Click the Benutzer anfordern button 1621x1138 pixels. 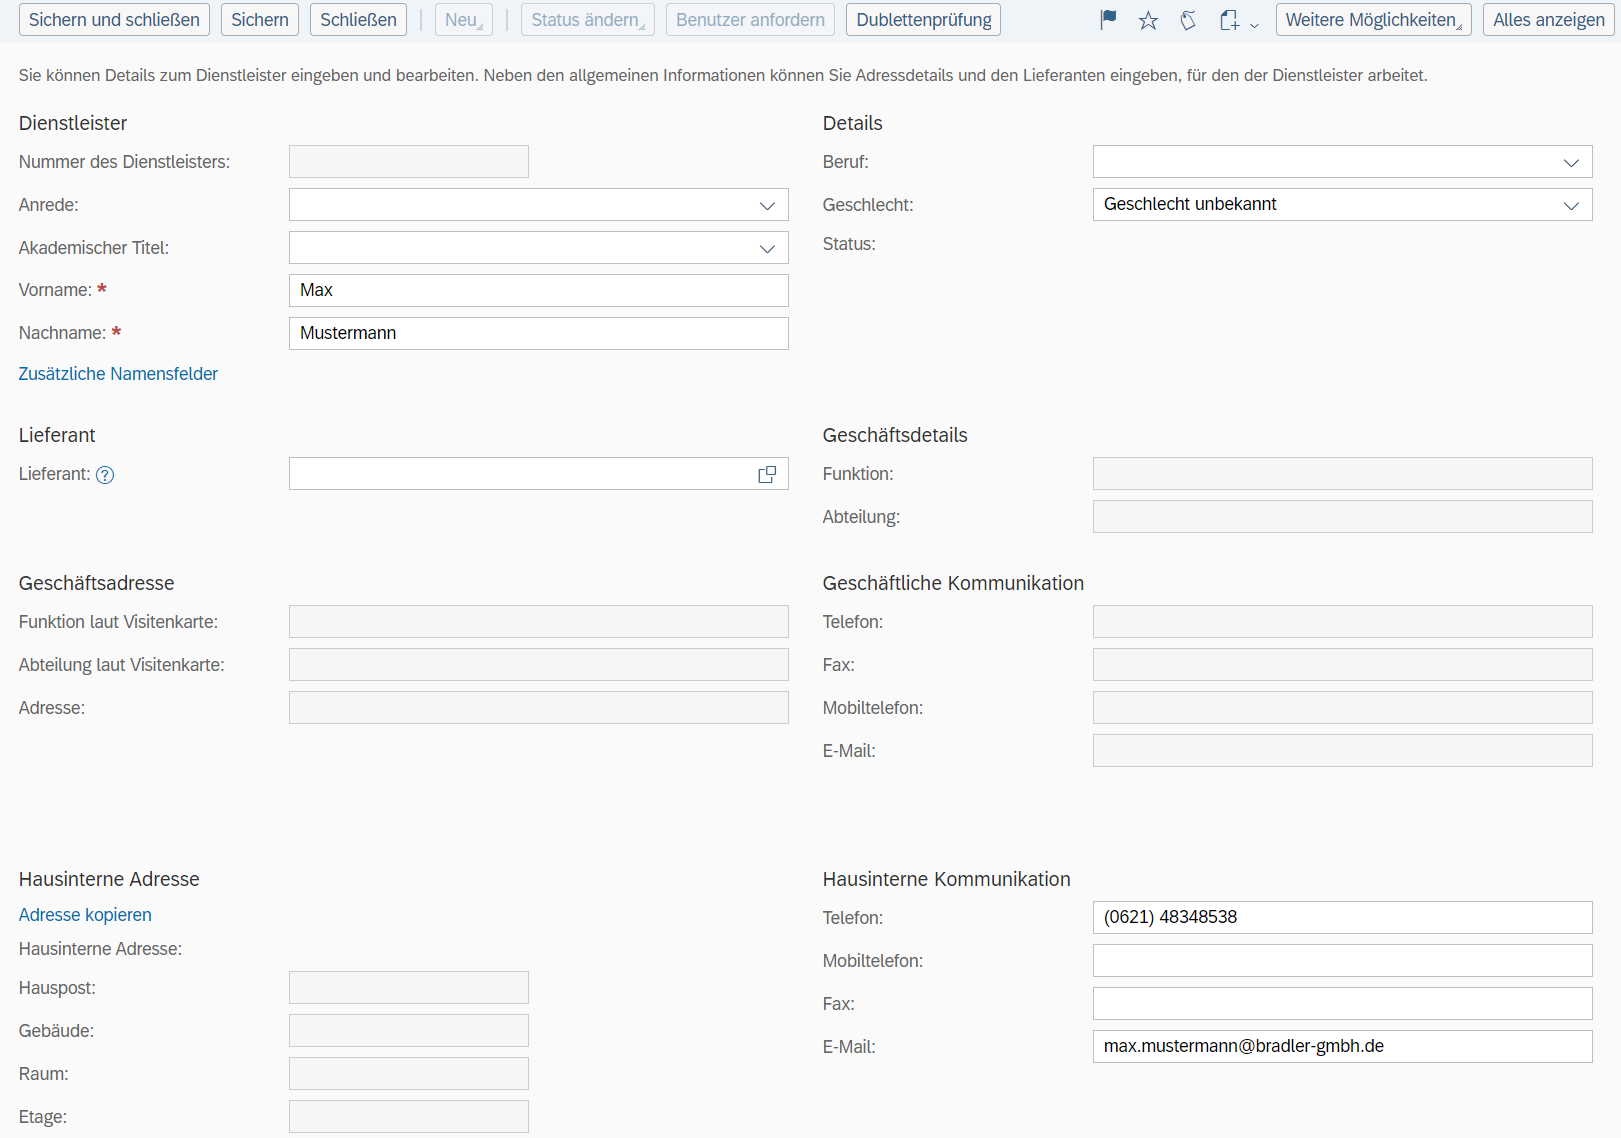[750, 20]
